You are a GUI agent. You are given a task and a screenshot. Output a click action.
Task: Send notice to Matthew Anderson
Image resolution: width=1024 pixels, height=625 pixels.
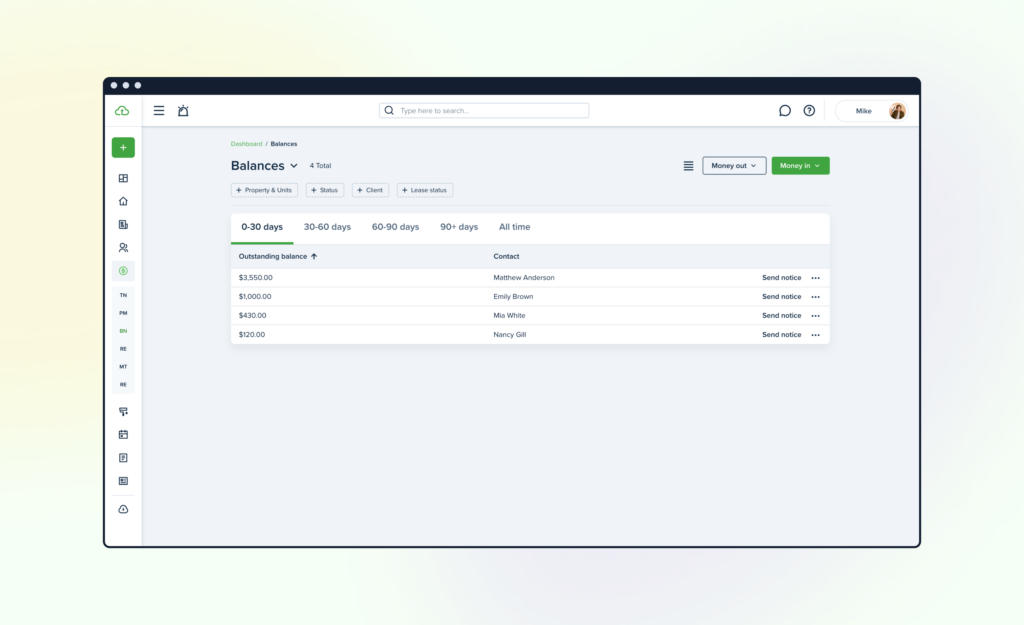[781, 278]
